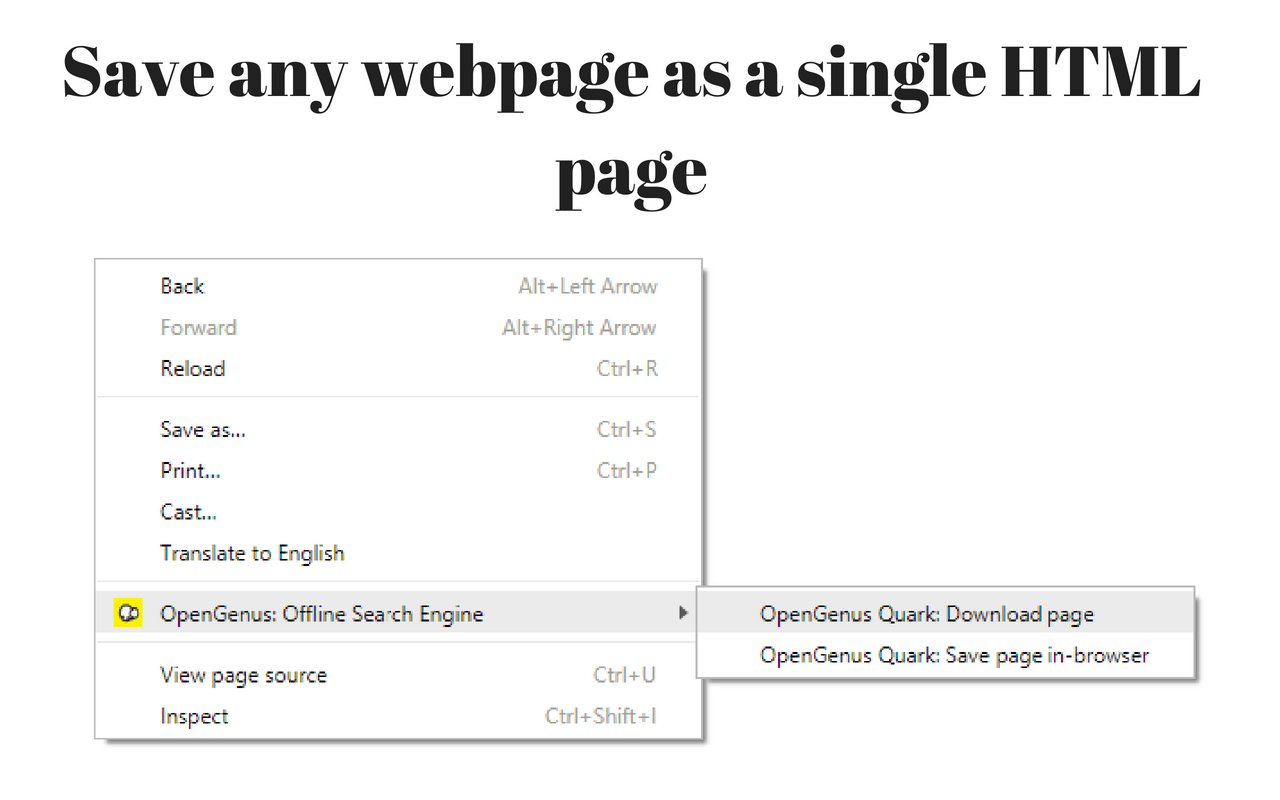Click the yellow OpenGenus extension icon

tap(129, 614)
